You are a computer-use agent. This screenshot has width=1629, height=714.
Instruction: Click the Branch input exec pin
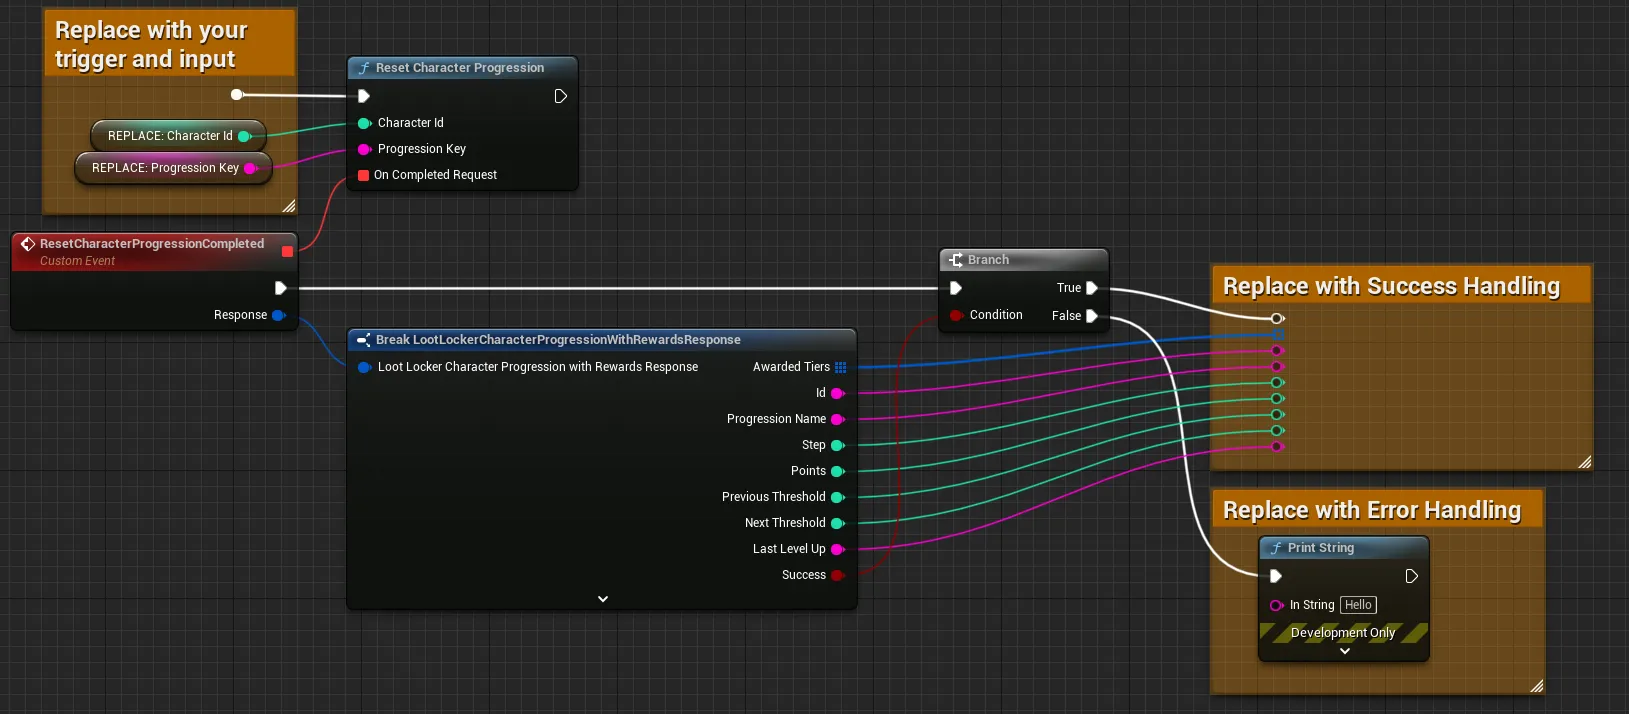(956, 288)
